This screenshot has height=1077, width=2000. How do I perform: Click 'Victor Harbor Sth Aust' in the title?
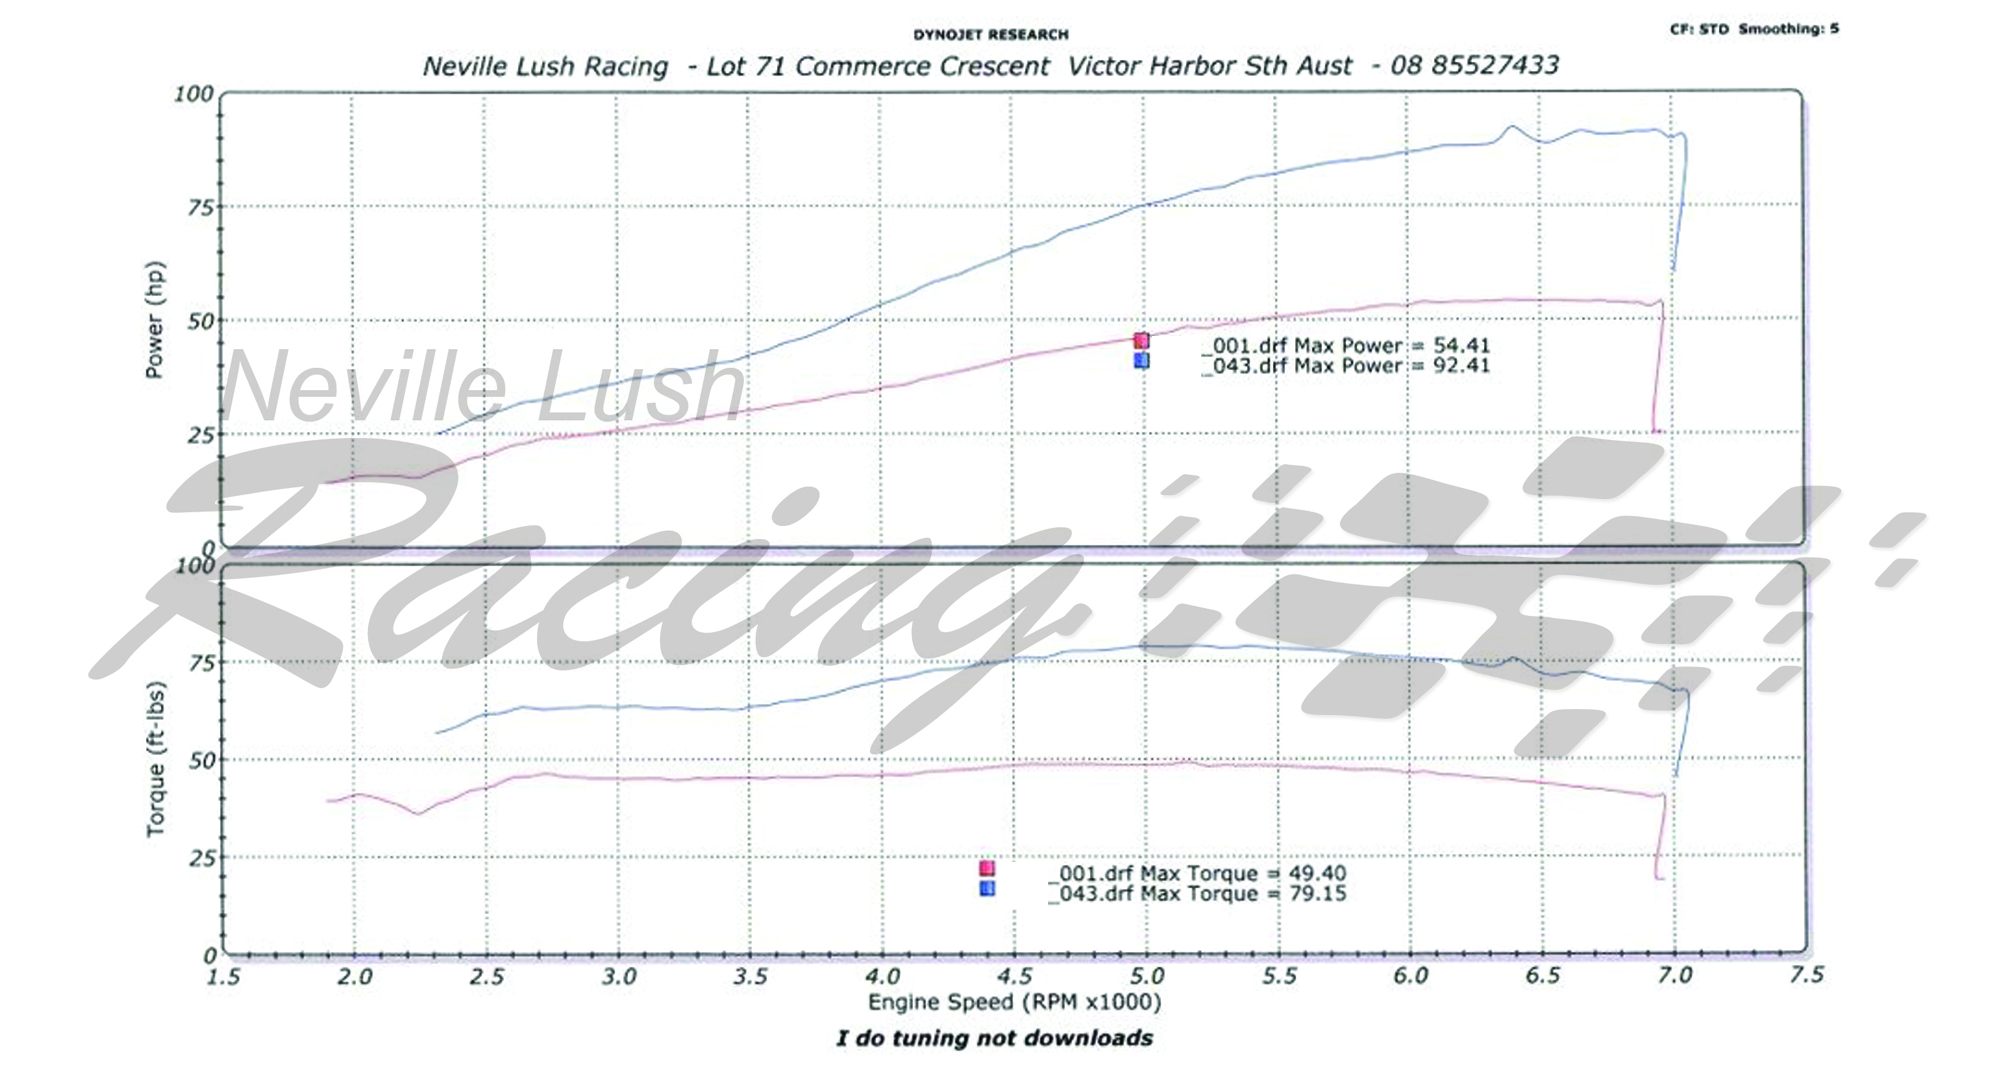click(1209, 66)
